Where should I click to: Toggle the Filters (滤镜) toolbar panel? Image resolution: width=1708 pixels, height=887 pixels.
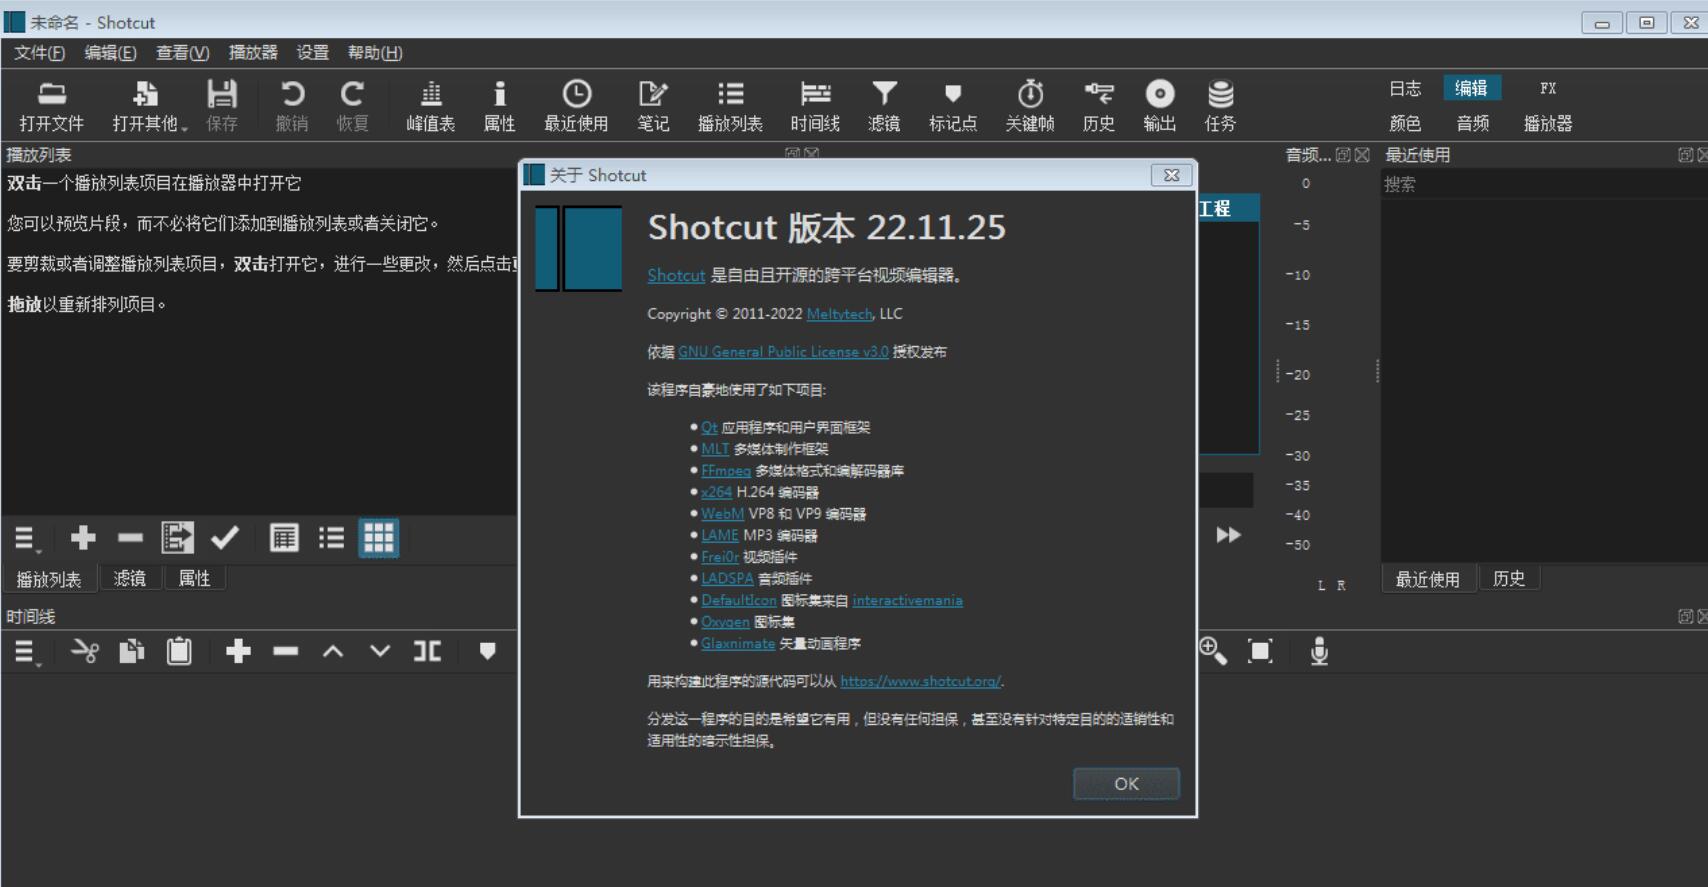pyautogui.click(x=884, y=105)
